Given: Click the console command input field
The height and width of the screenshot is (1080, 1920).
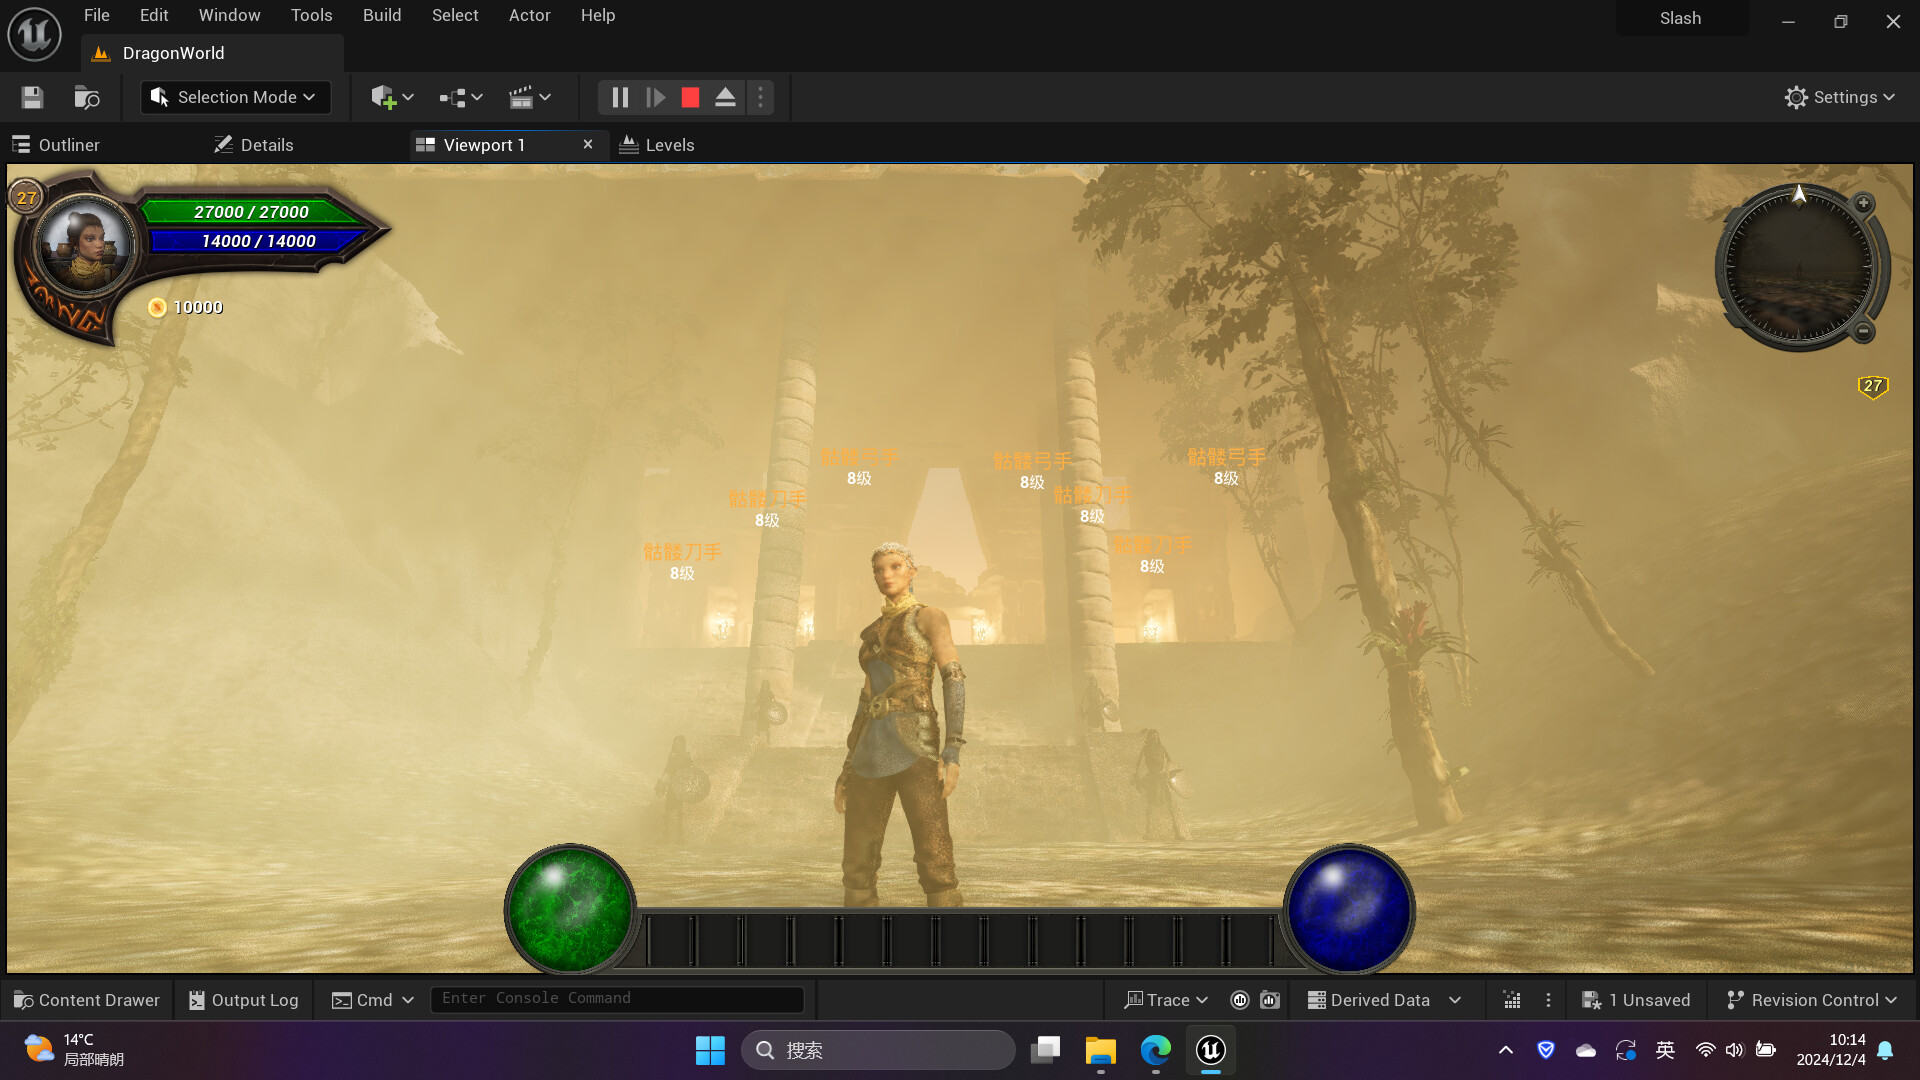Looking at the screenshot, I should (x=616, y=999).
